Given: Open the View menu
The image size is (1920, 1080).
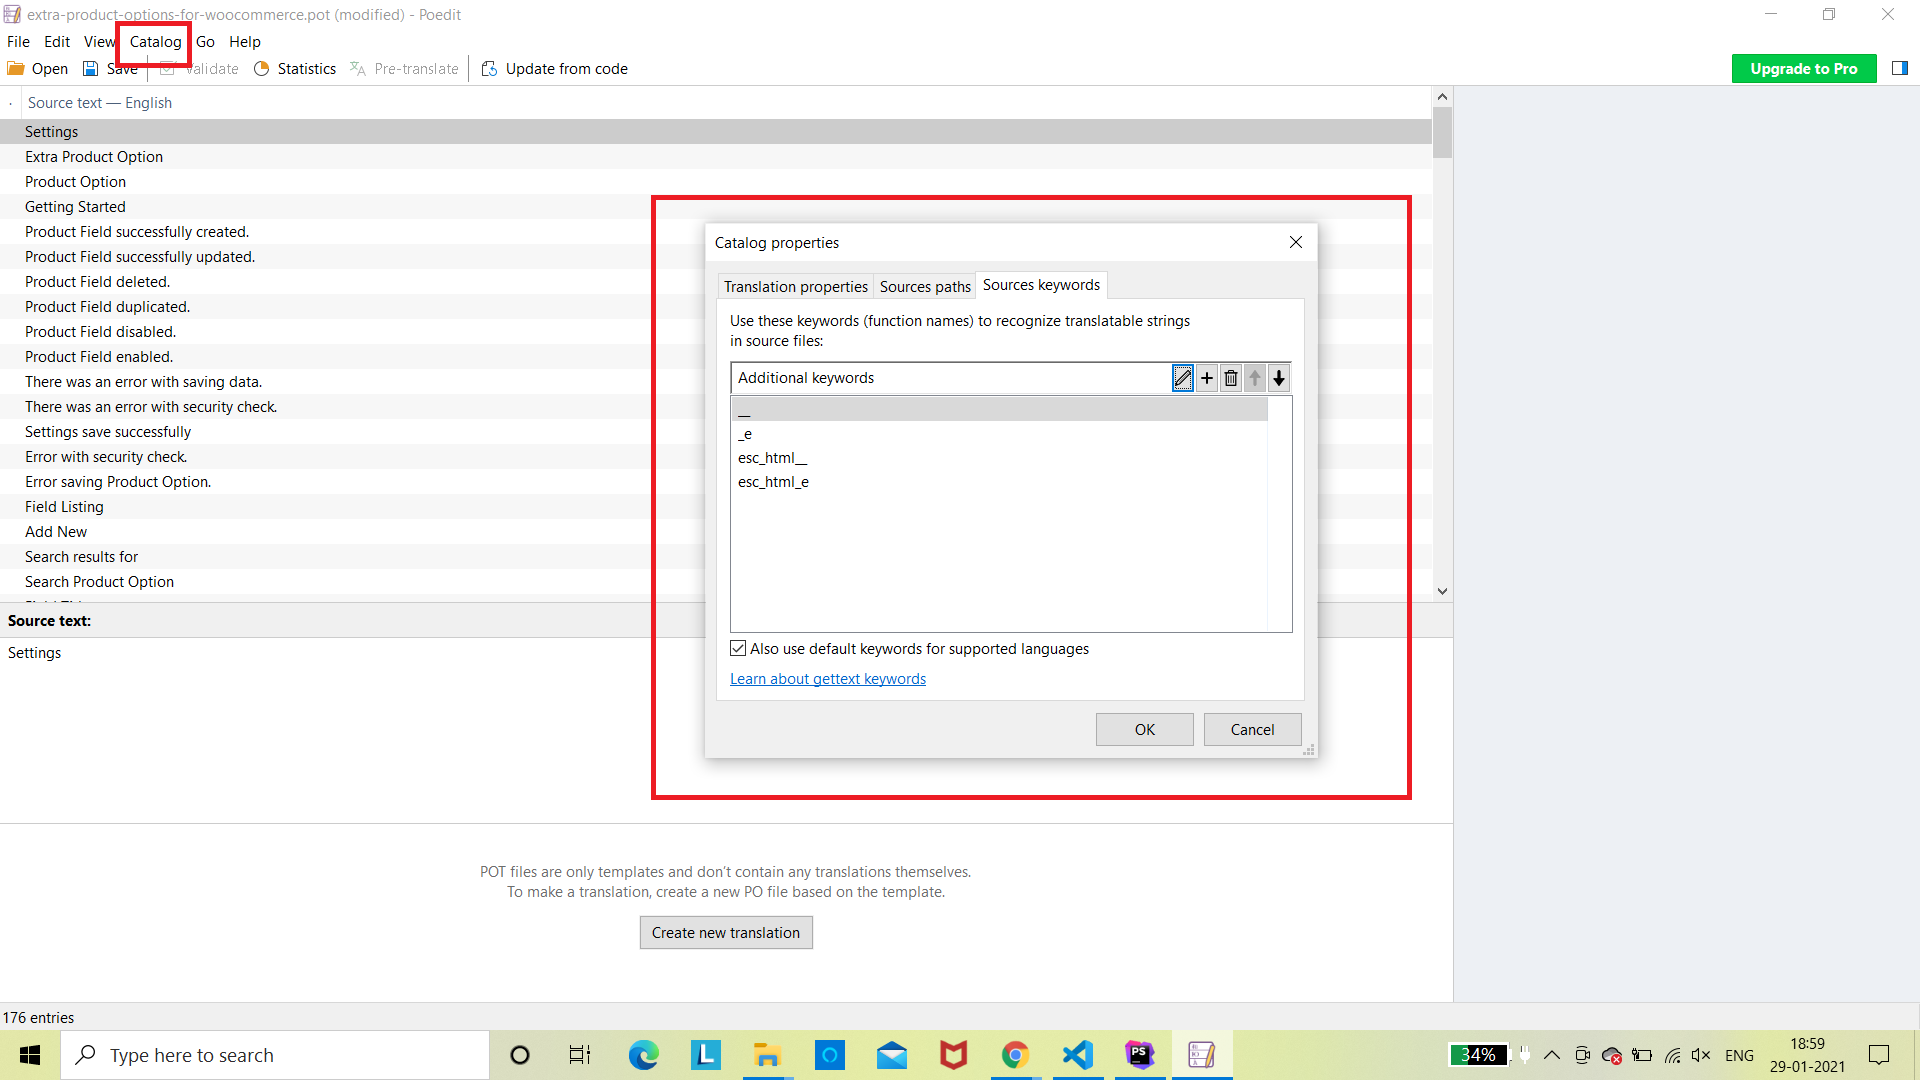Looking at the screenshot, I should (99, 42).
